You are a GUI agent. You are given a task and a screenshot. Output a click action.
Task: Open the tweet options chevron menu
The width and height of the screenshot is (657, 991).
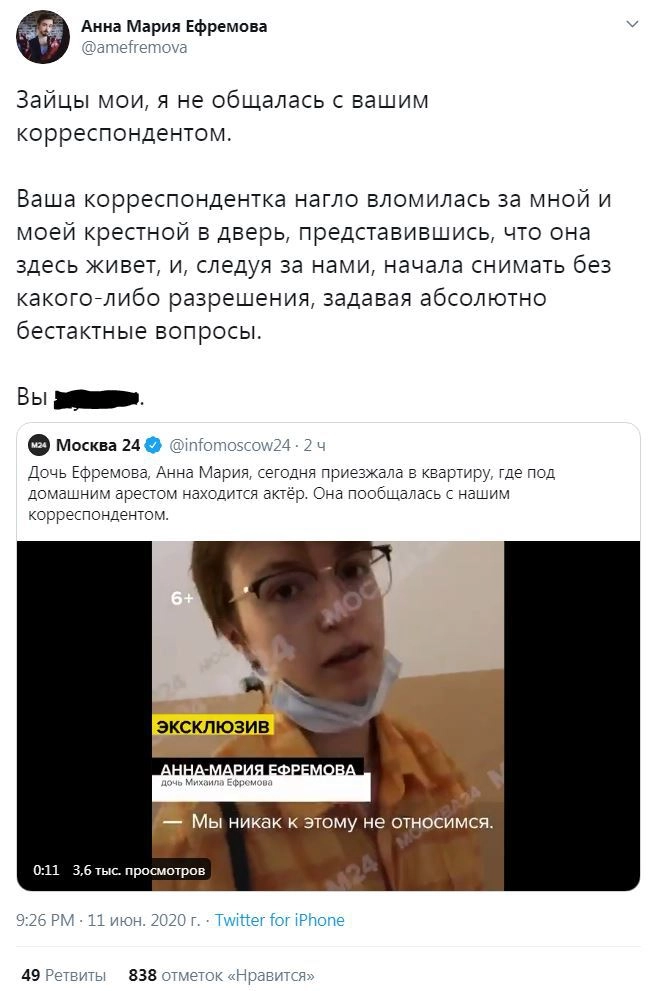[632, 25]
